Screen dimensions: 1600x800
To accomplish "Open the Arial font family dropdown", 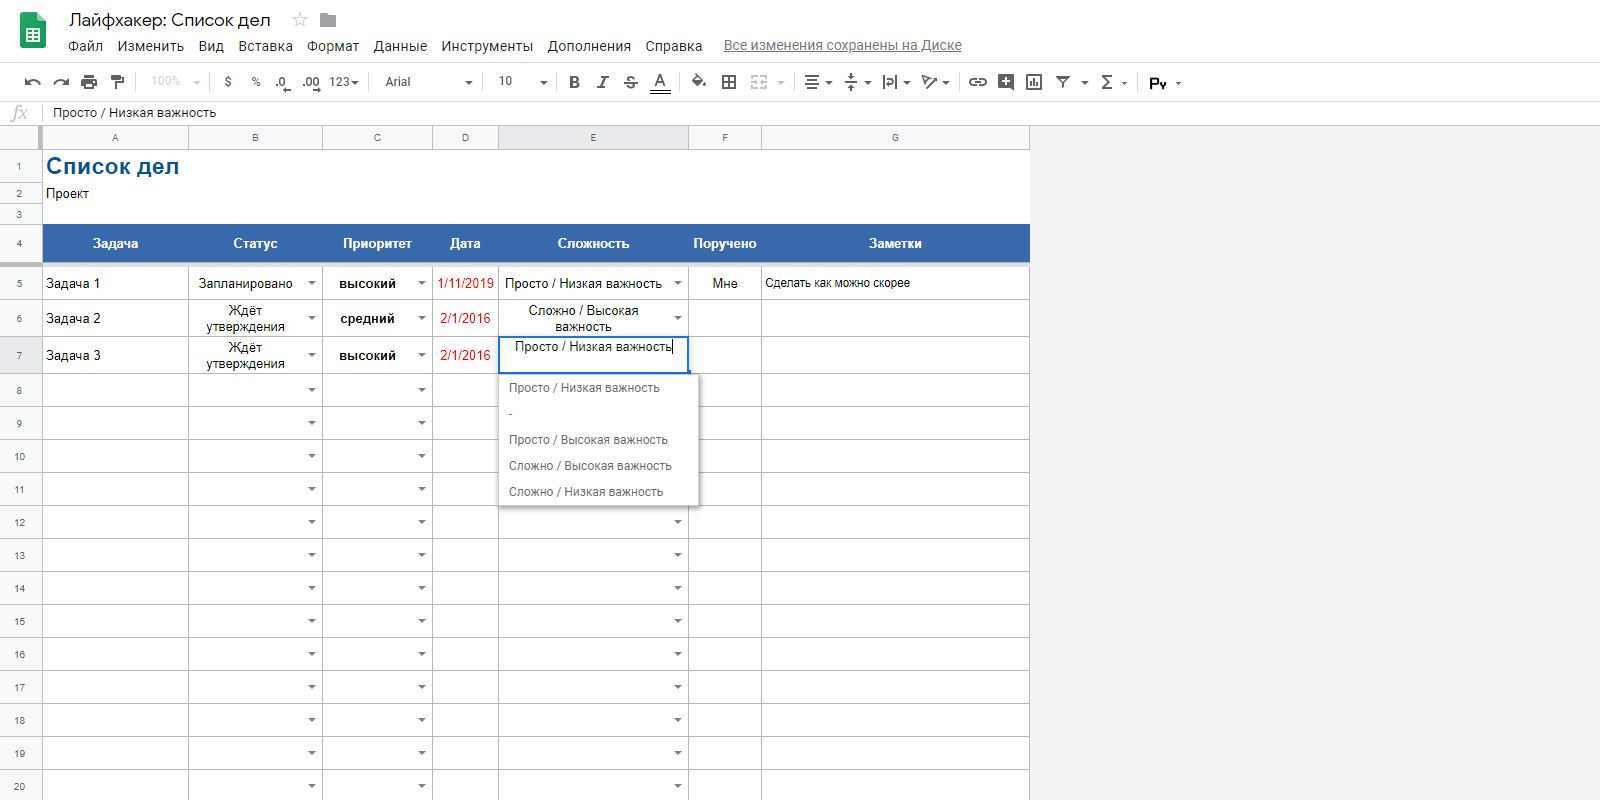I will point(428,82).
